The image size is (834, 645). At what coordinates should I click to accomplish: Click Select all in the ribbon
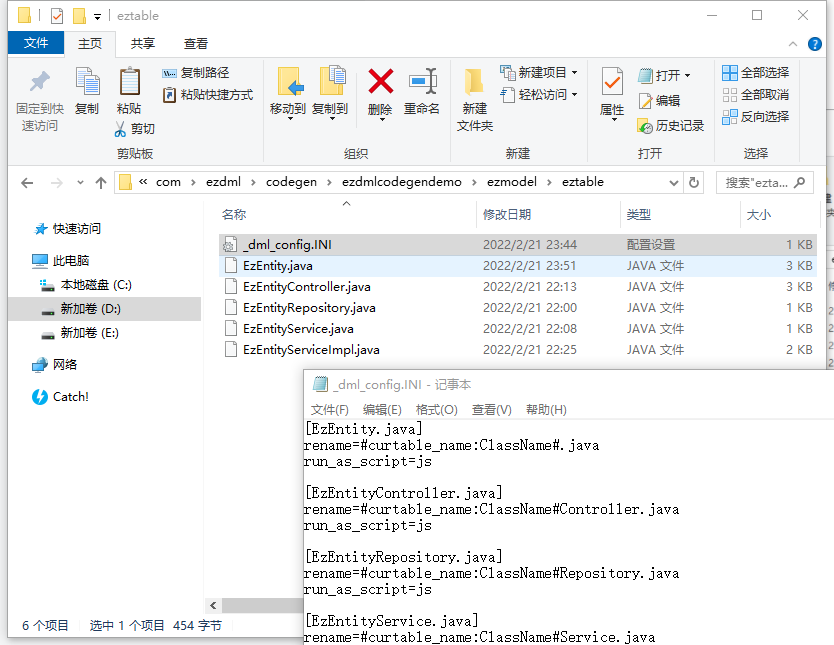(755, 73)
